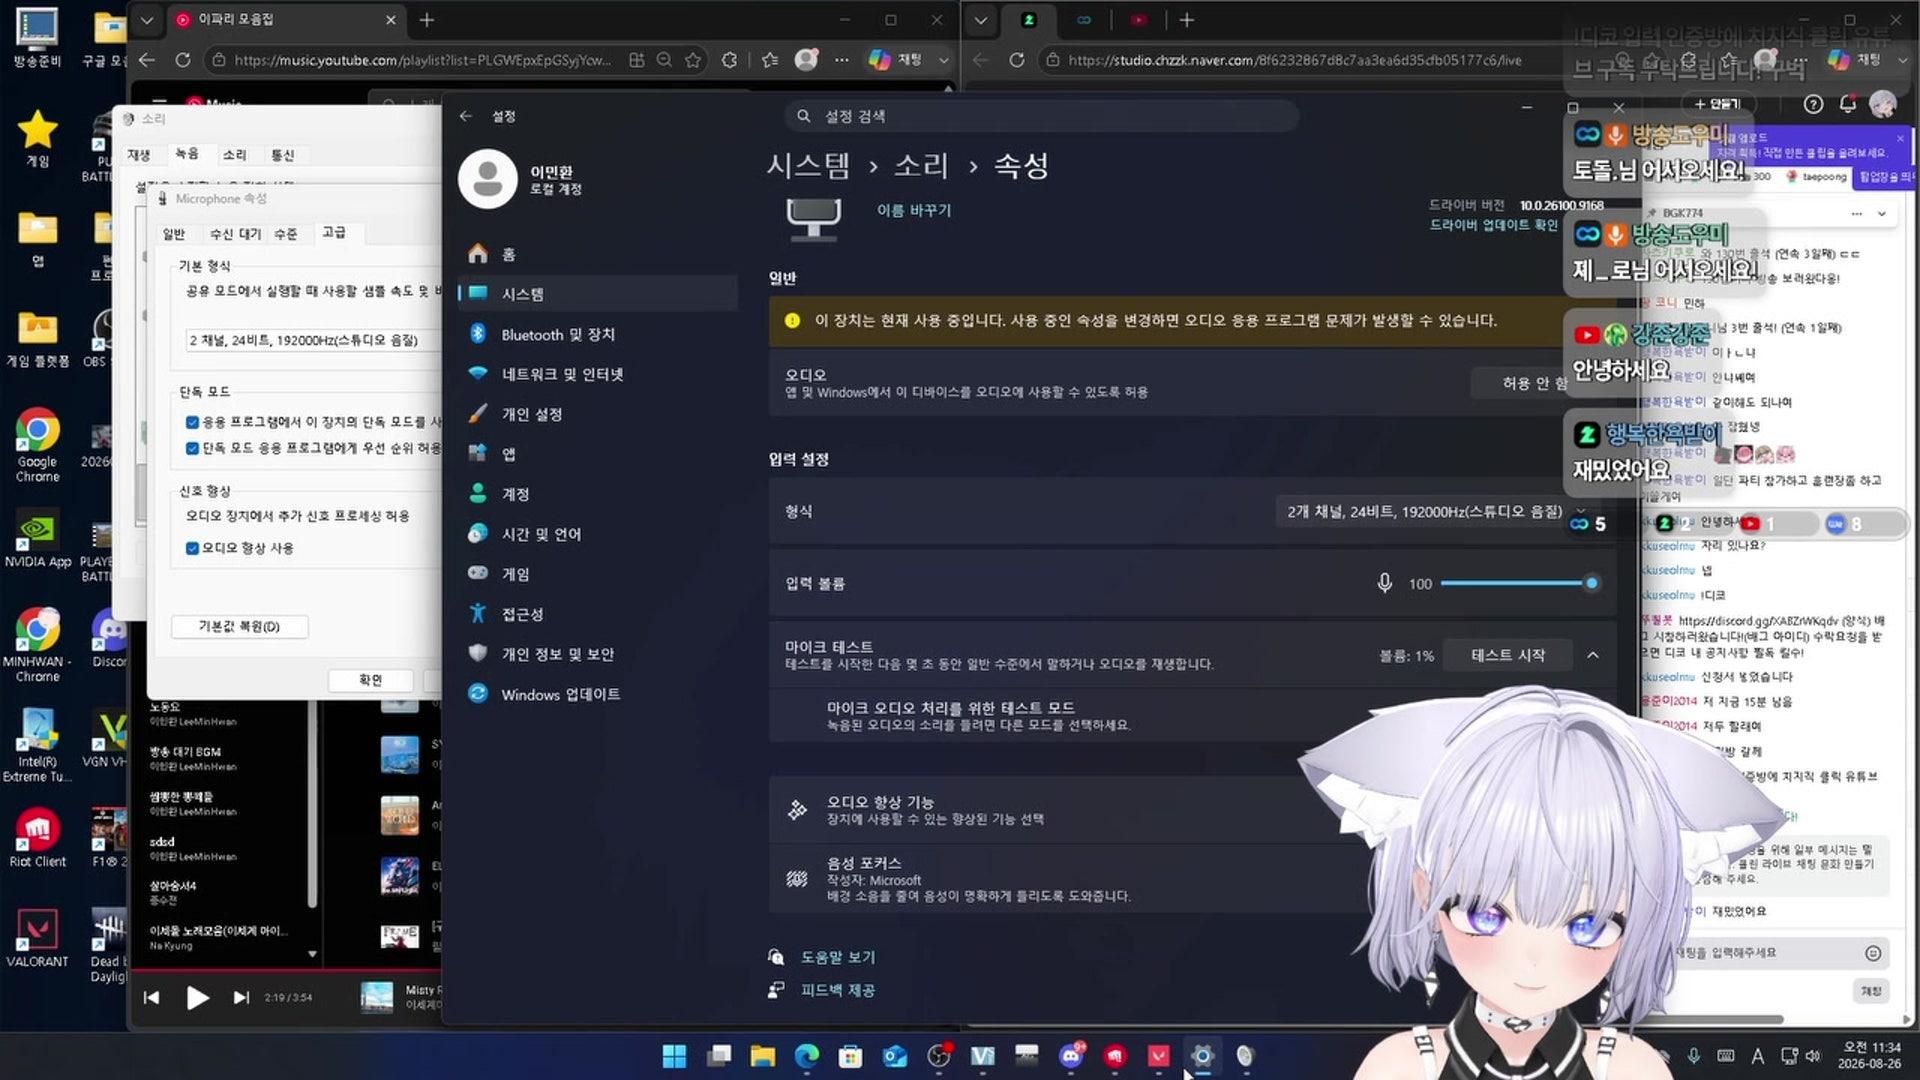Mute microphone via 입력 볼륨 mic icon

click(1384, 583)
